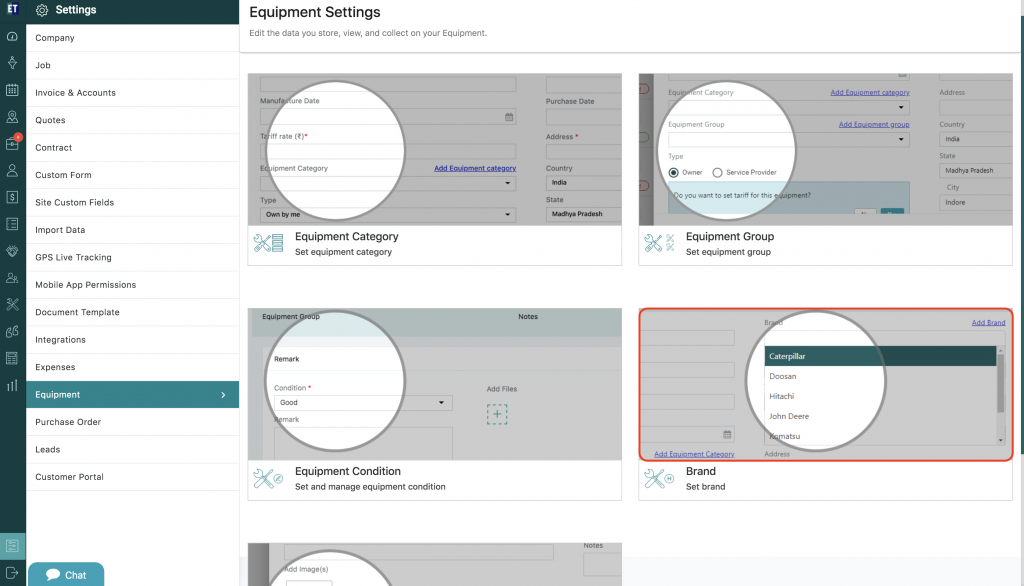Viewport: 1024px width, 586px height.
Task: Click 'Set equipment category' text
Action: click(x=343, y=252)
